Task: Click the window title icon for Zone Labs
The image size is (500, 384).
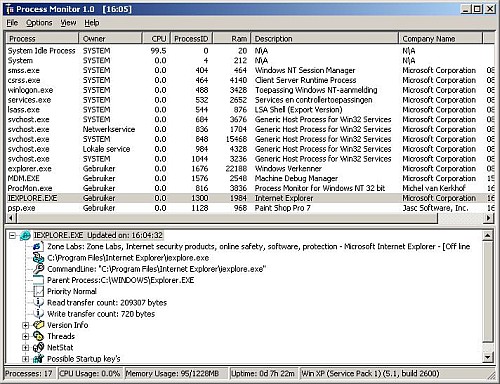Action: (38, 247)
